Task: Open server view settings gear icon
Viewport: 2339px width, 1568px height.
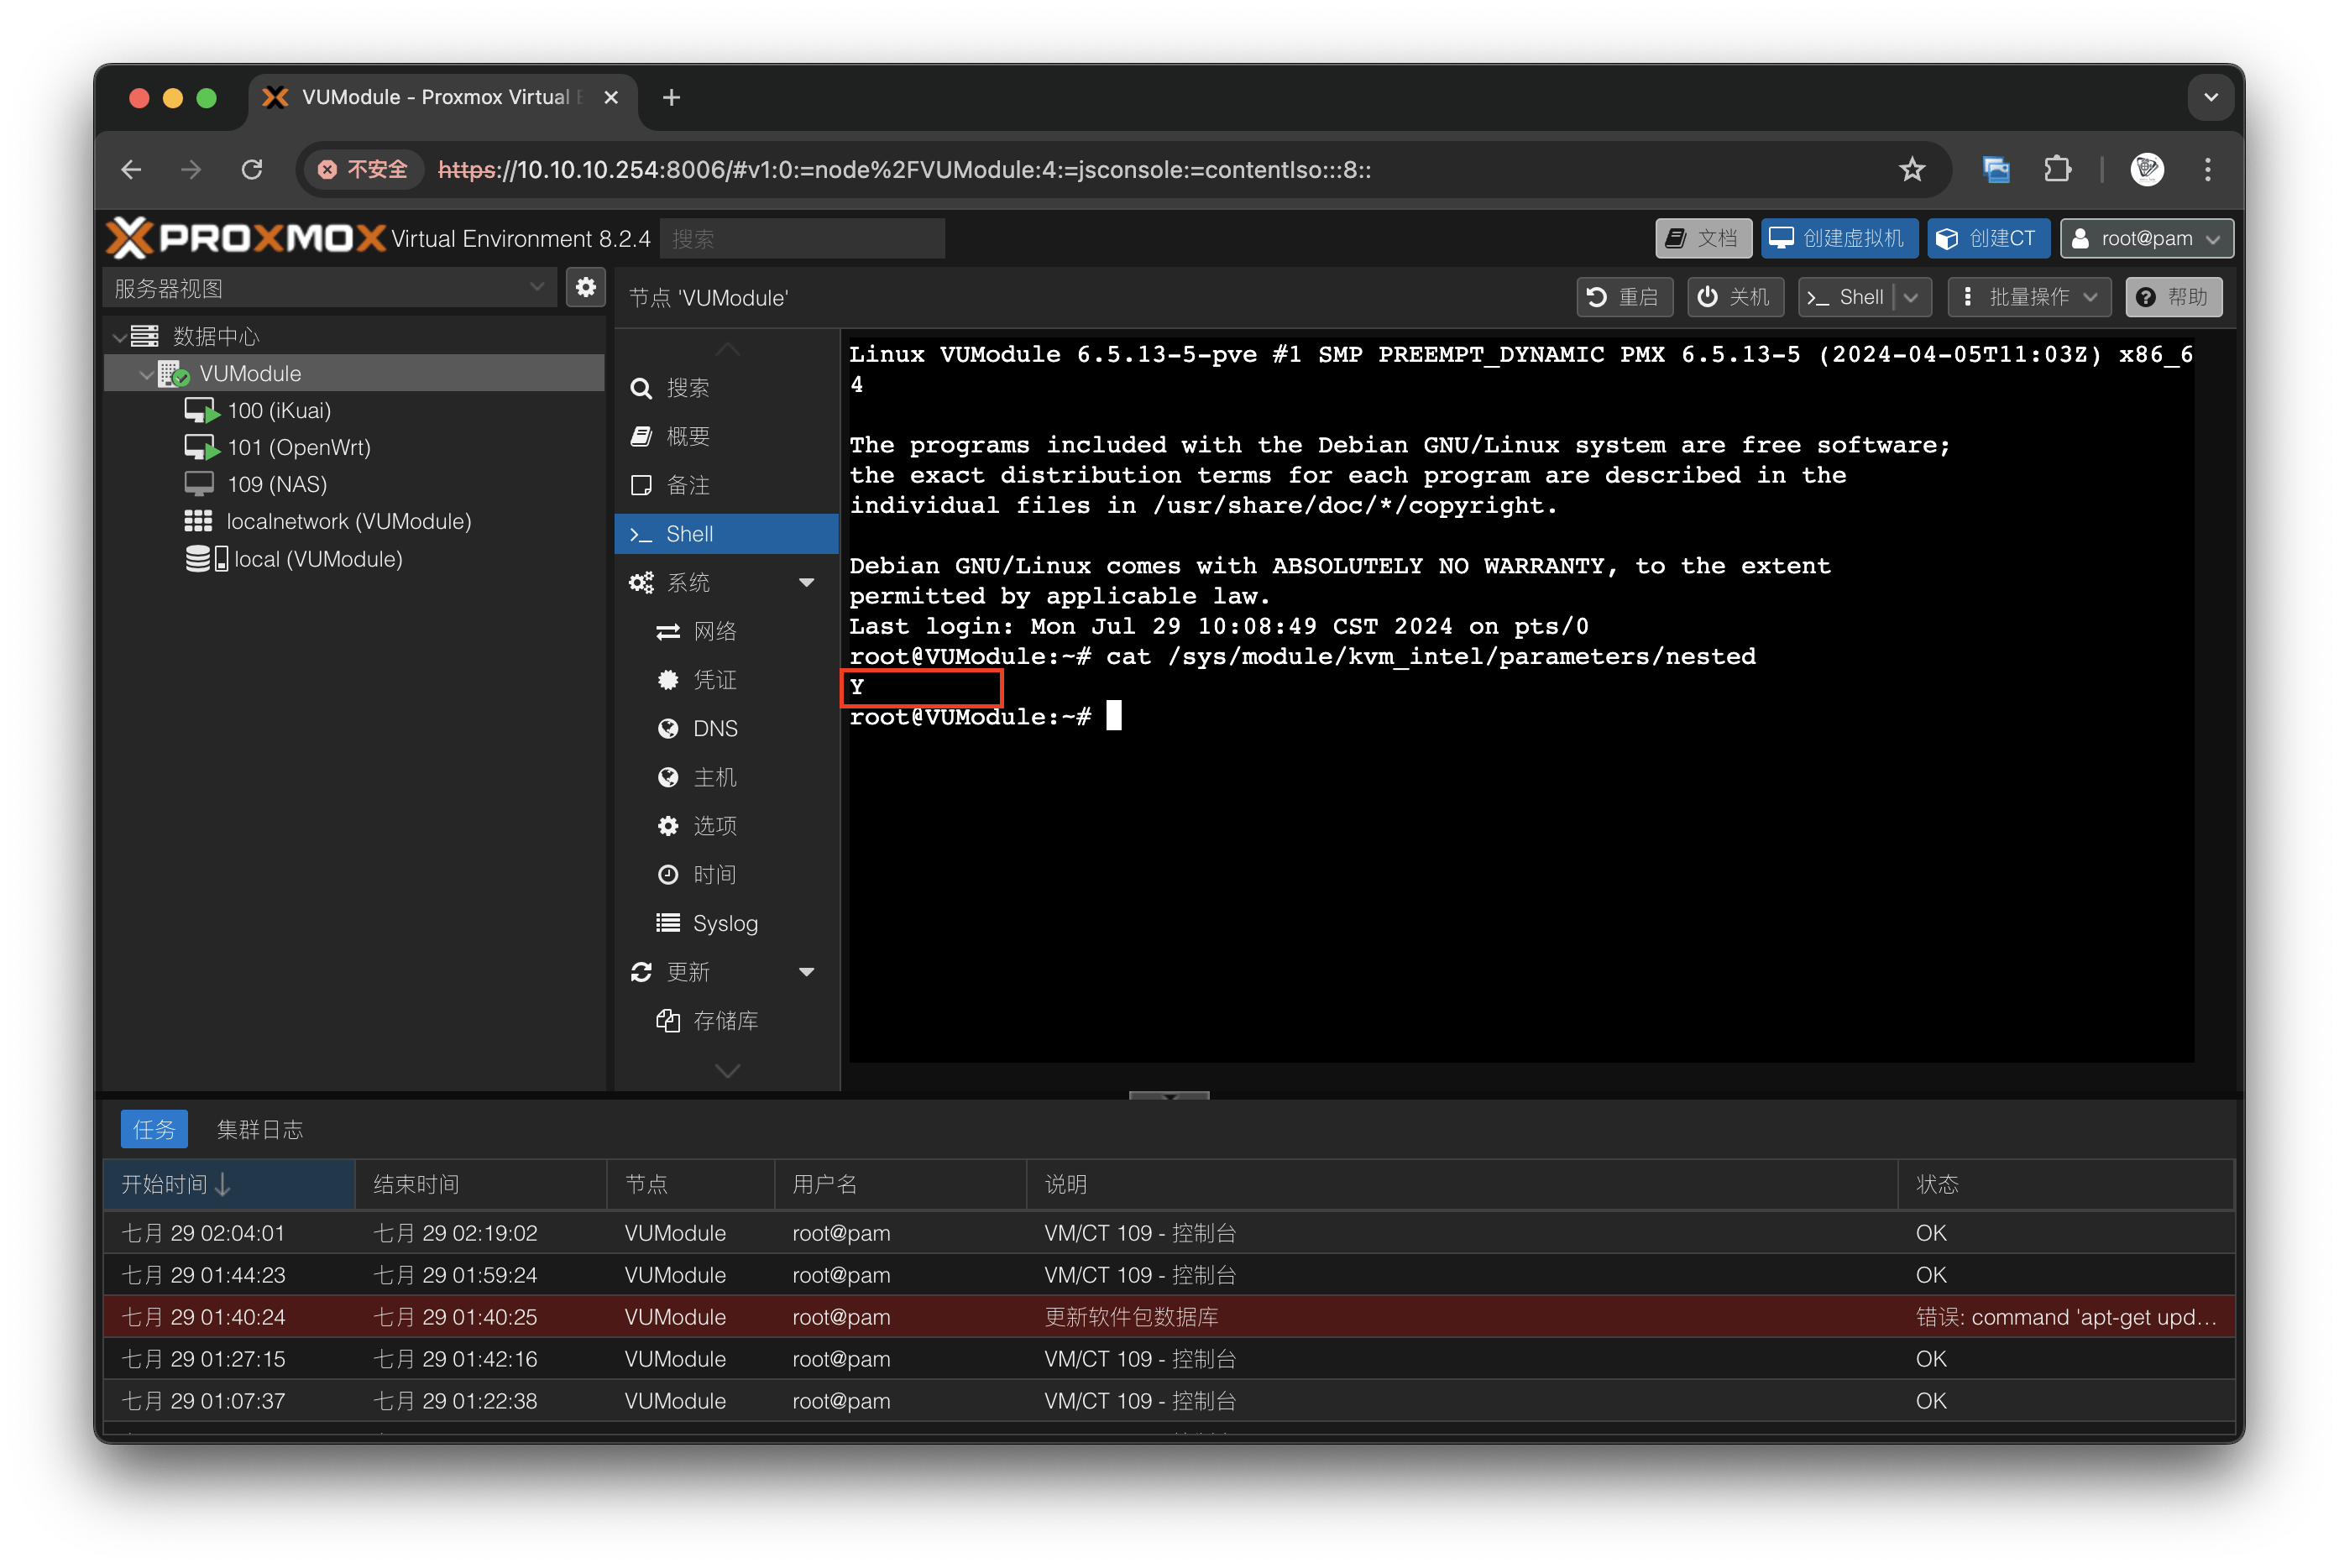Action: tap(586, 288)
